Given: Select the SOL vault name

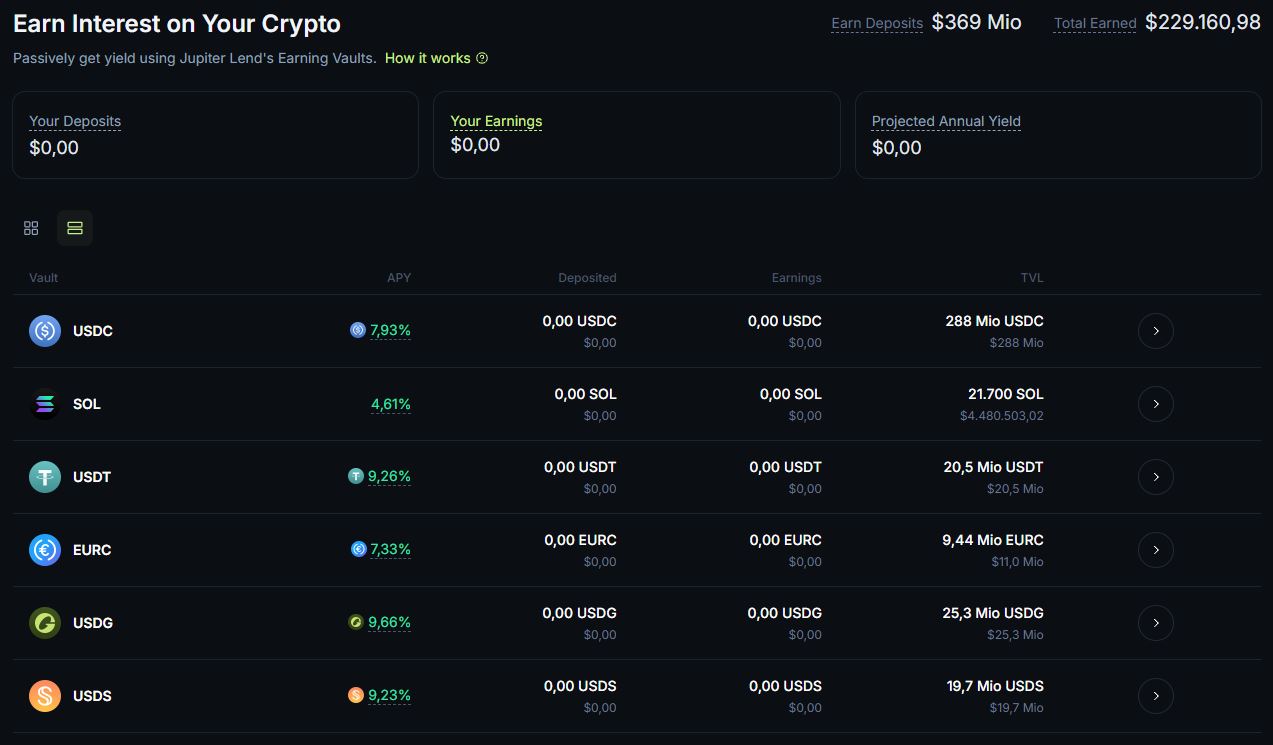Looking at the screenshot, I should [x=87, y=404].
